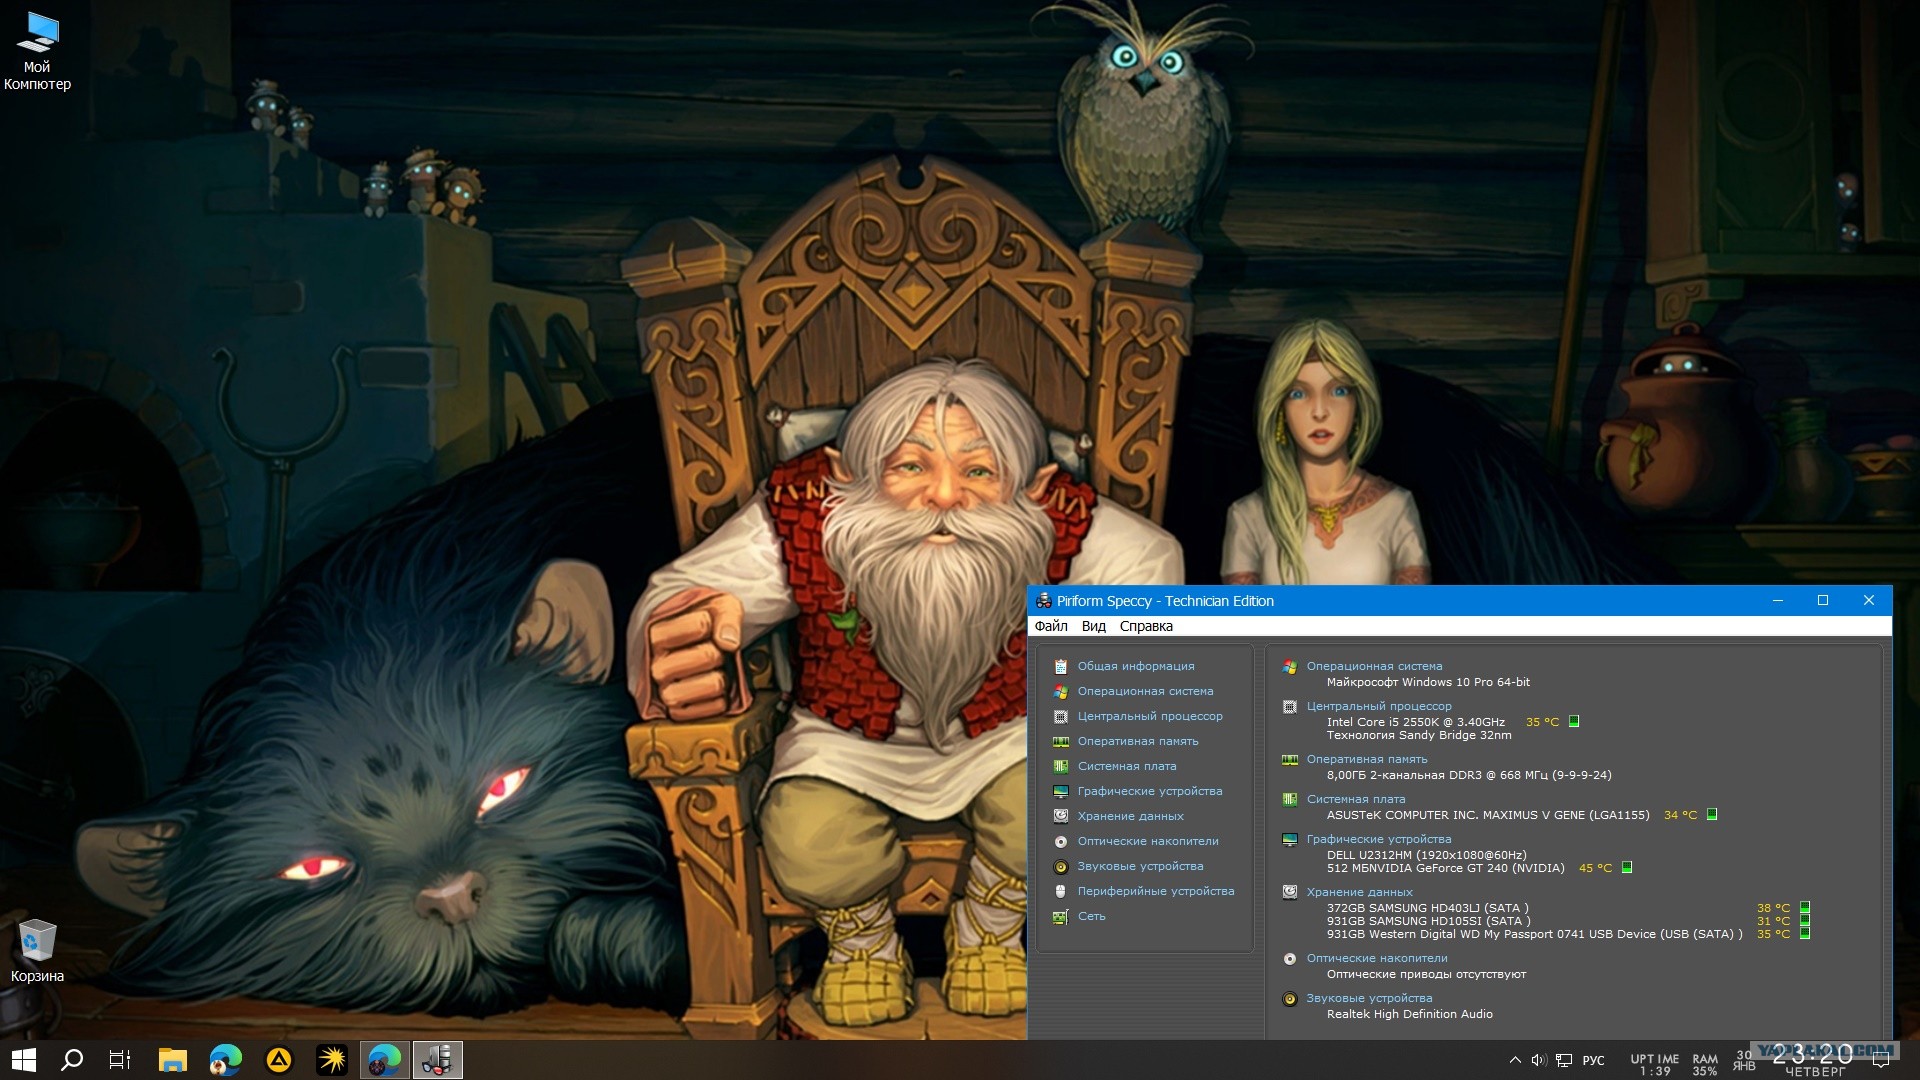This screenshot has width=1920, height=1080.
Task: Click the 8,00ГБ 2-канальная DDR3 line
Action: (x=1469, y=775)
